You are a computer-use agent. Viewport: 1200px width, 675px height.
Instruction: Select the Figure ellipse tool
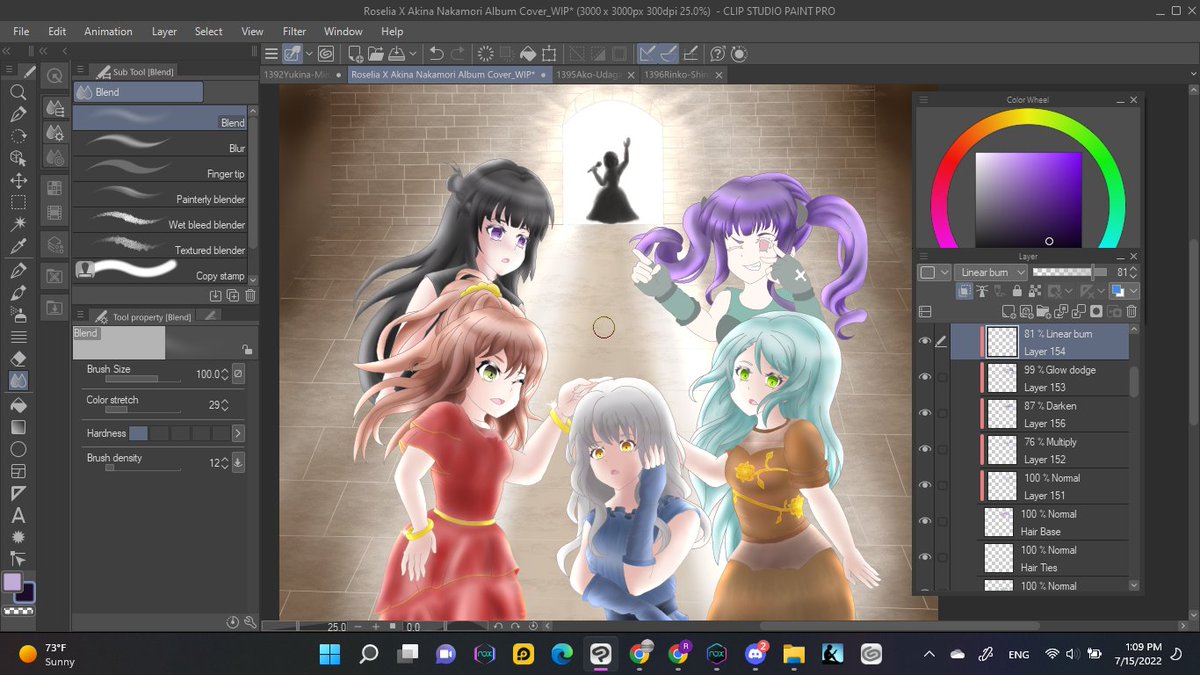pos(18,449)
